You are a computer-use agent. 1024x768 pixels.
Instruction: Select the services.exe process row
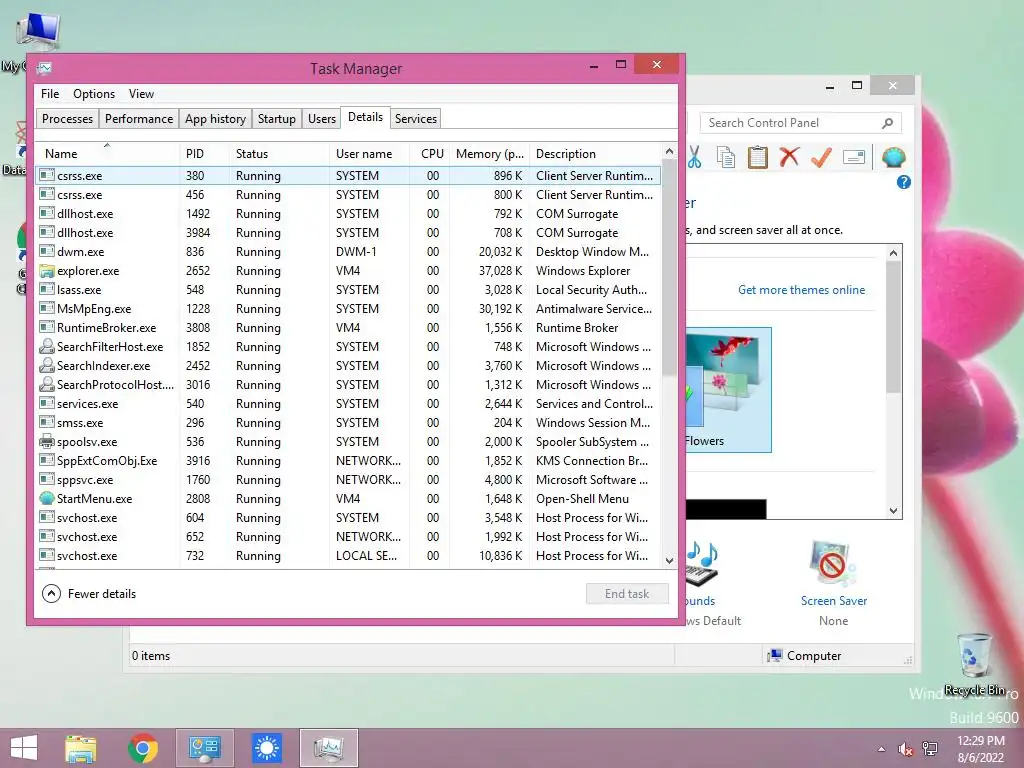(x=347, y=404)
